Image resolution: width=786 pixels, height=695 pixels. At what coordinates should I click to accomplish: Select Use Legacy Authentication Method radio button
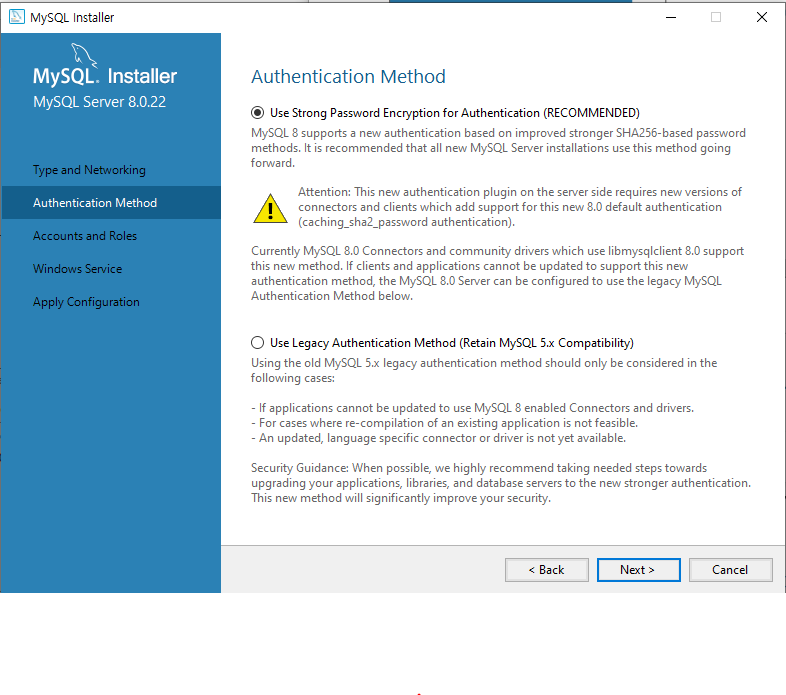[257, 342]
